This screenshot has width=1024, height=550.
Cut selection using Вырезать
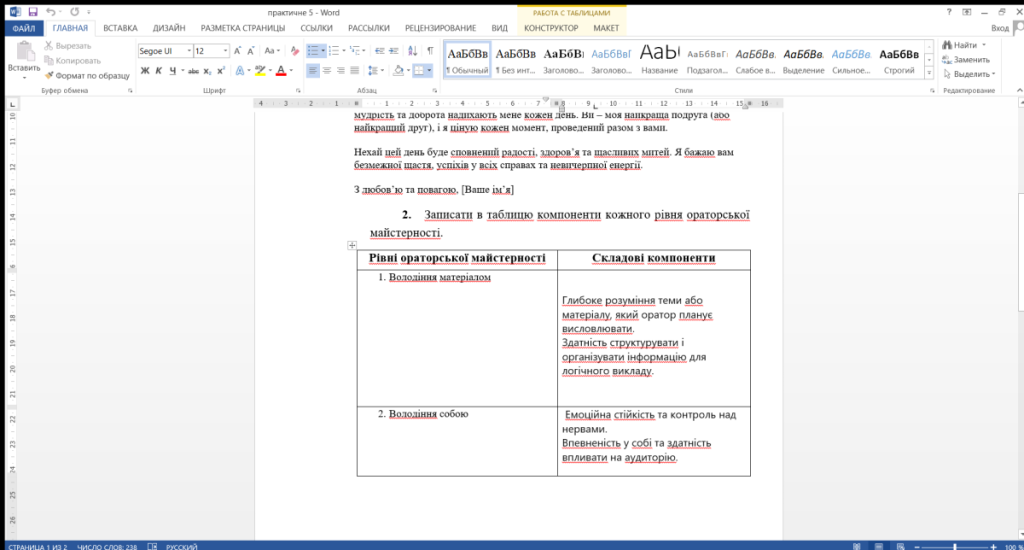pyautogui.click(x=68, y=46)
